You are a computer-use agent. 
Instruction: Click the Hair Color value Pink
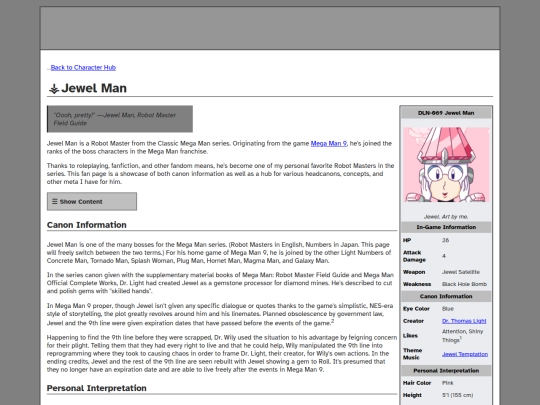coord(448,383)
